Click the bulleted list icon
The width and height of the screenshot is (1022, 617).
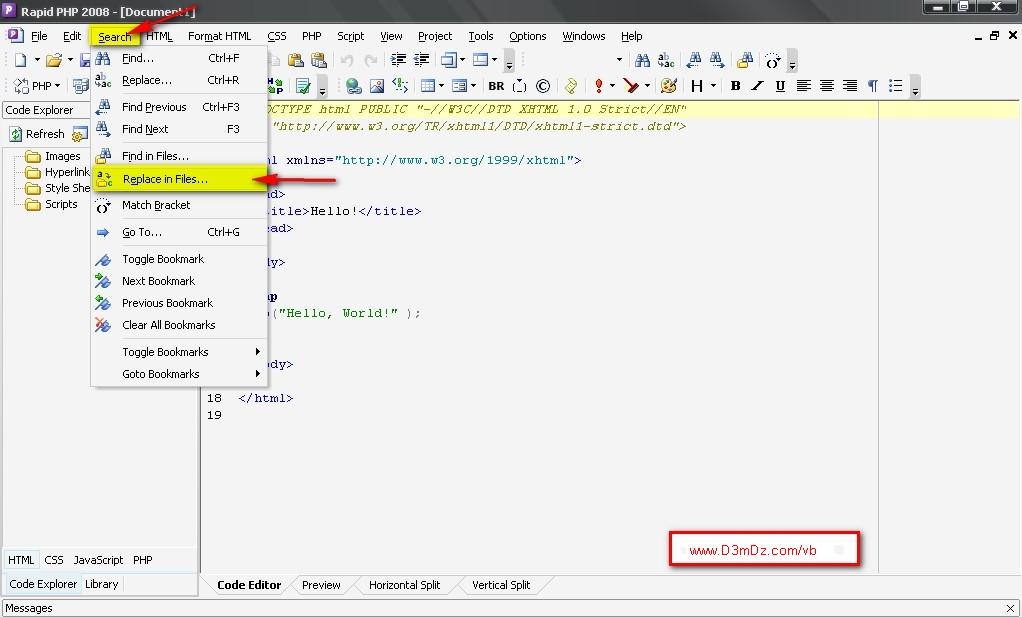[x=896, y=85]
